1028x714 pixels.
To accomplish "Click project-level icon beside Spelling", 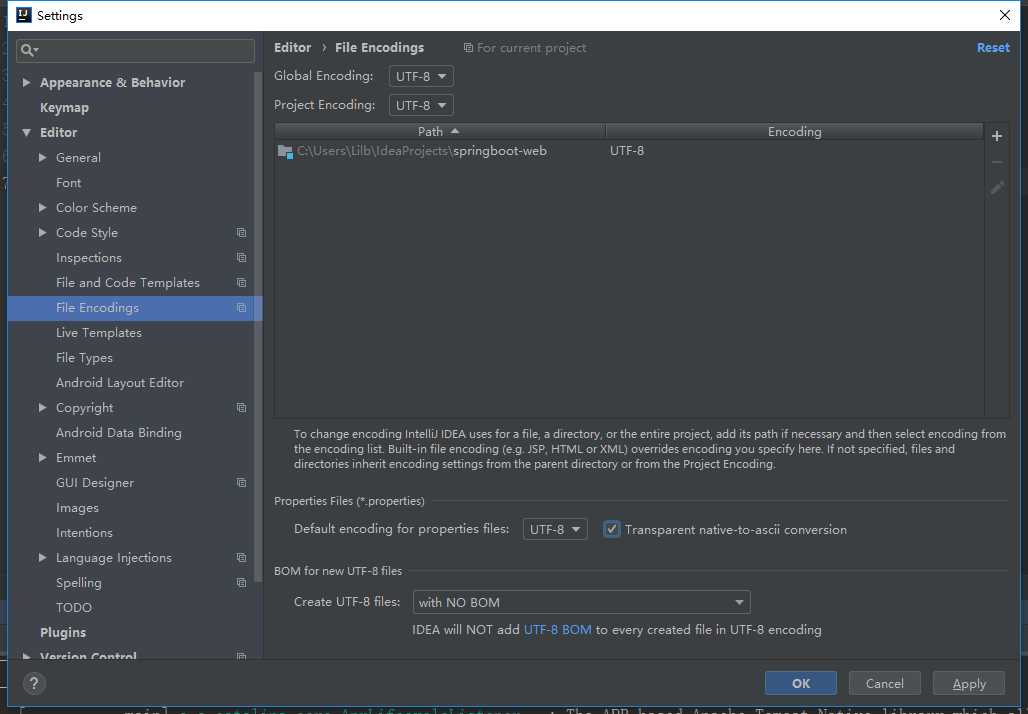I will [x=241, y=582].
